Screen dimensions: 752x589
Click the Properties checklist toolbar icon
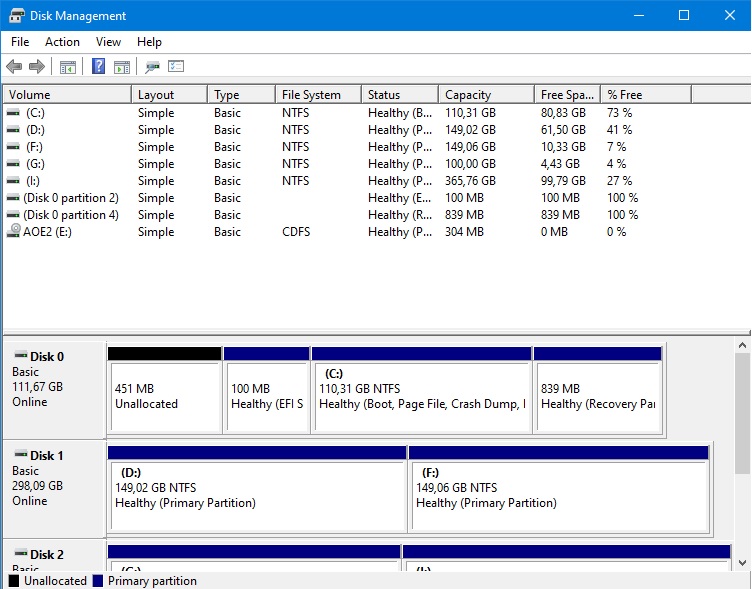pyautogui.click(x=177, y=67)
